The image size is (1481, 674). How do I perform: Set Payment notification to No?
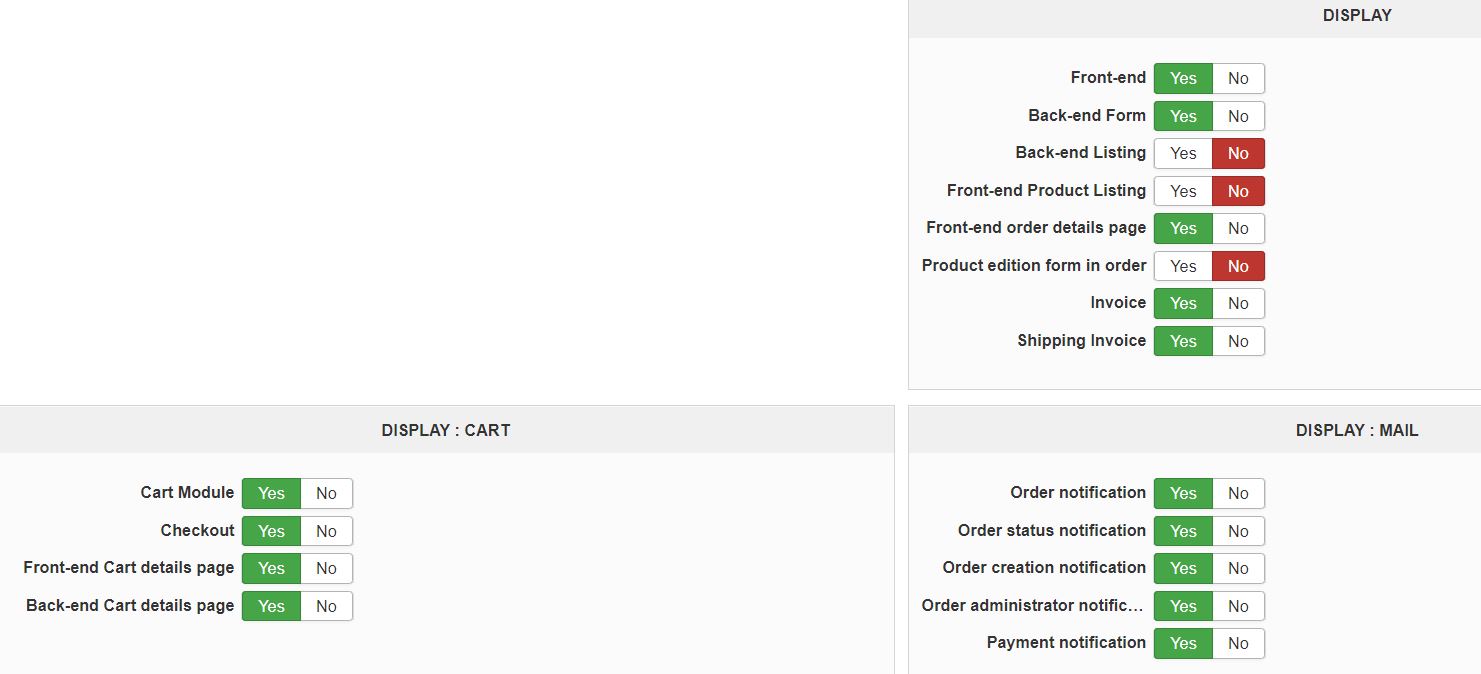1238,643
